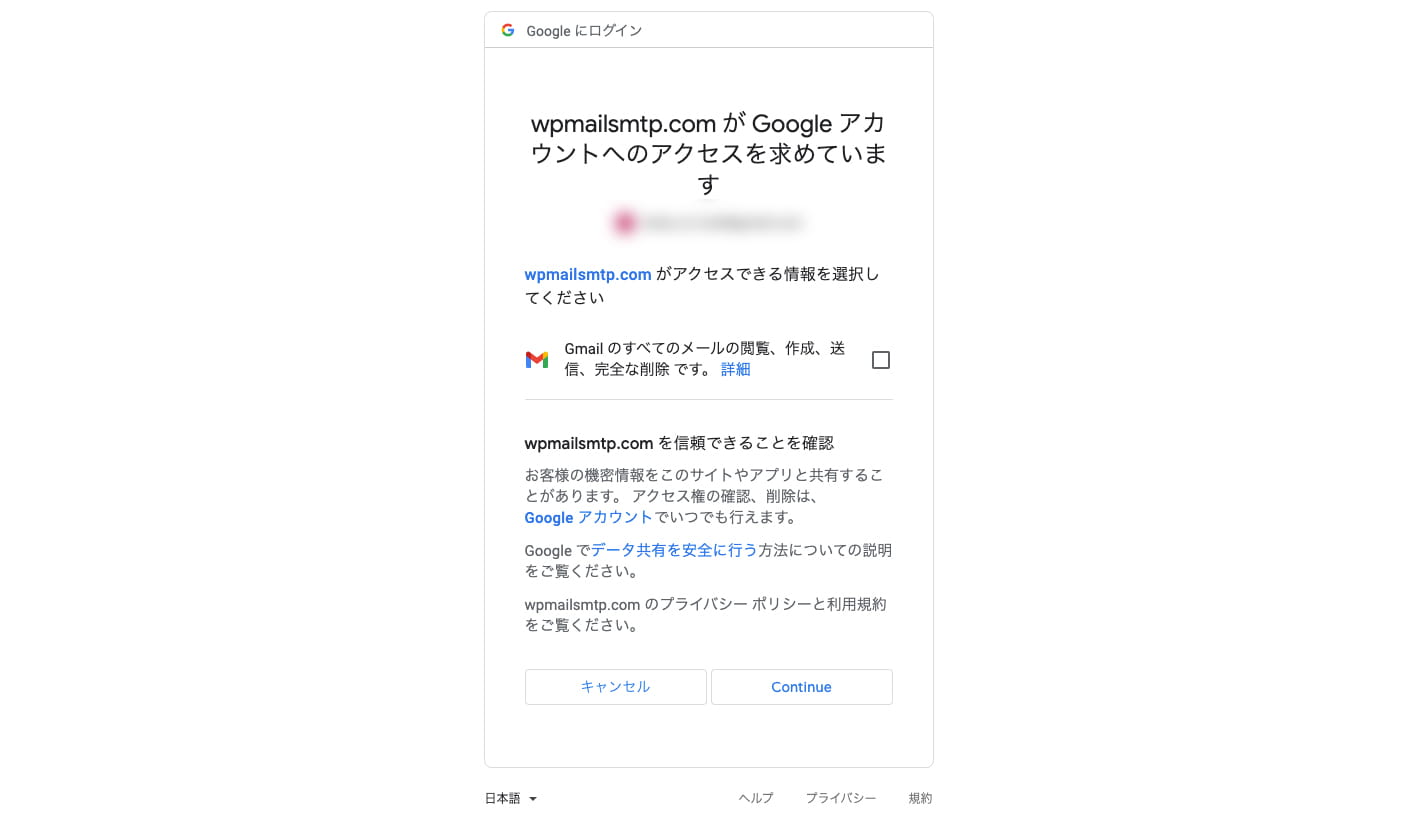Click the Continue button
Screen dimensions: 1417x823
click(x=801, y=687)
